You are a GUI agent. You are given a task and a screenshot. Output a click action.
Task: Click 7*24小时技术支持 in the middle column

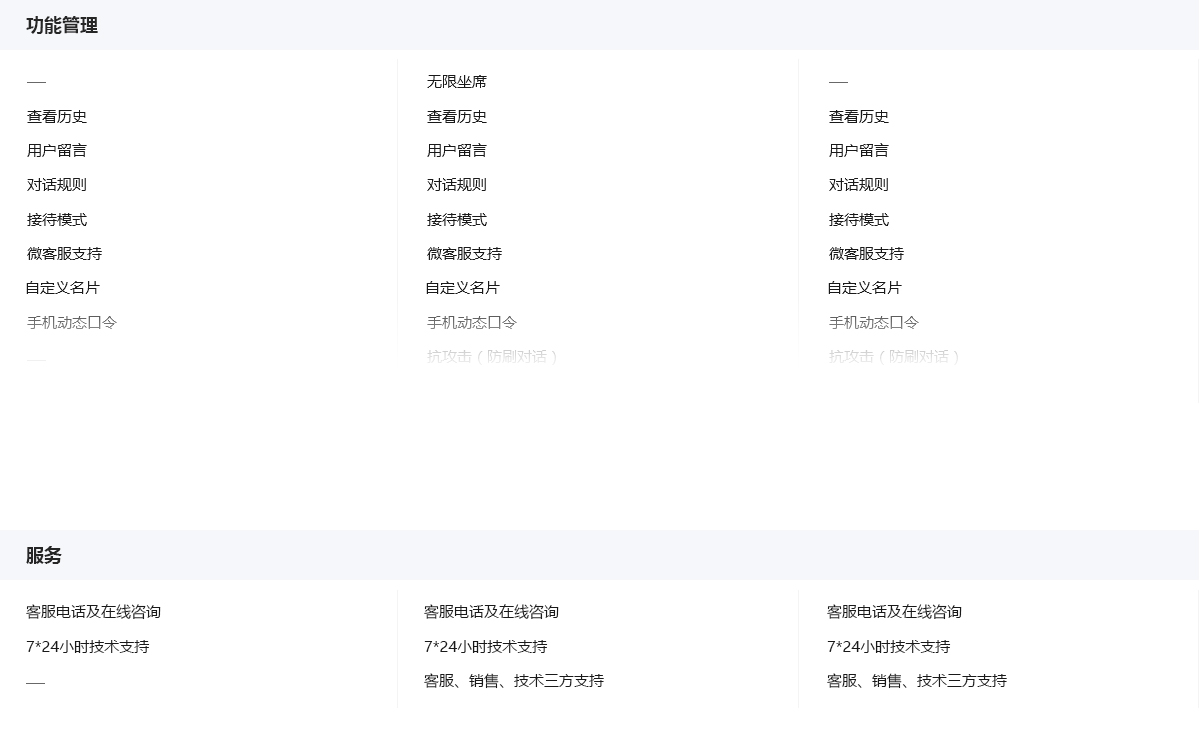point(485,647)
